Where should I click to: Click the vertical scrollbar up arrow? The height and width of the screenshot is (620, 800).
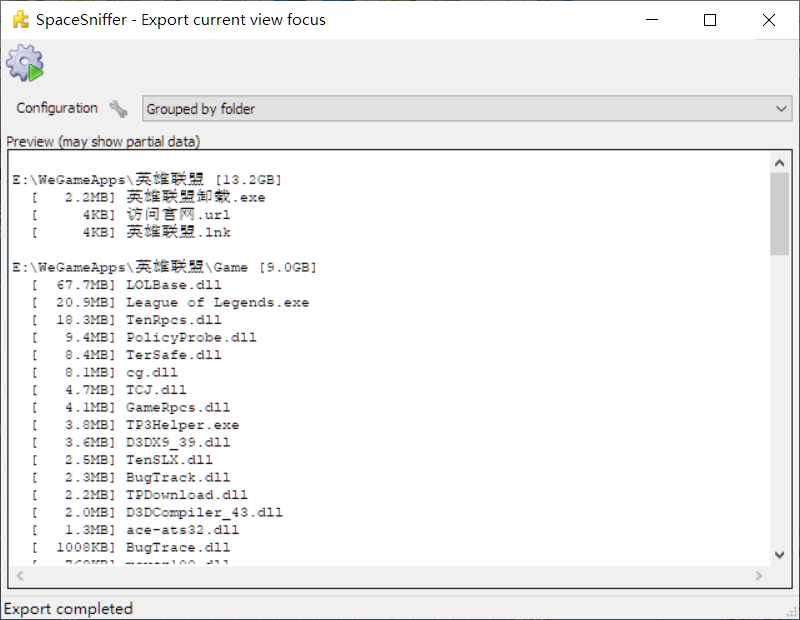[779, 163]
